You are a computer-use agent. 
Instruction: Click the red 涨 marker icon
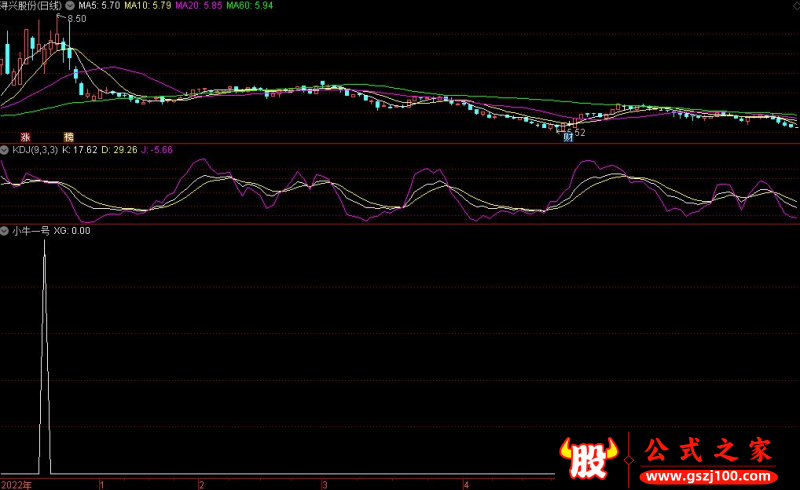tap(25, 136)
